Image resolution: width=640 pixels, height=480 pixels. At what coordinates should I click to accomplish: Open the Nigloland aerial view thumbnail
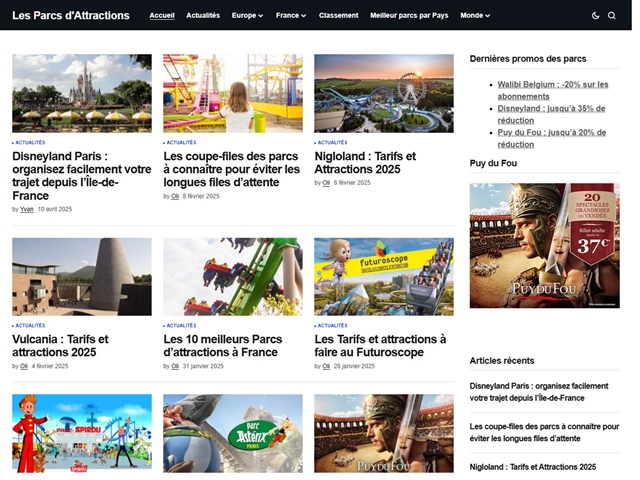[x=384, y=93]
